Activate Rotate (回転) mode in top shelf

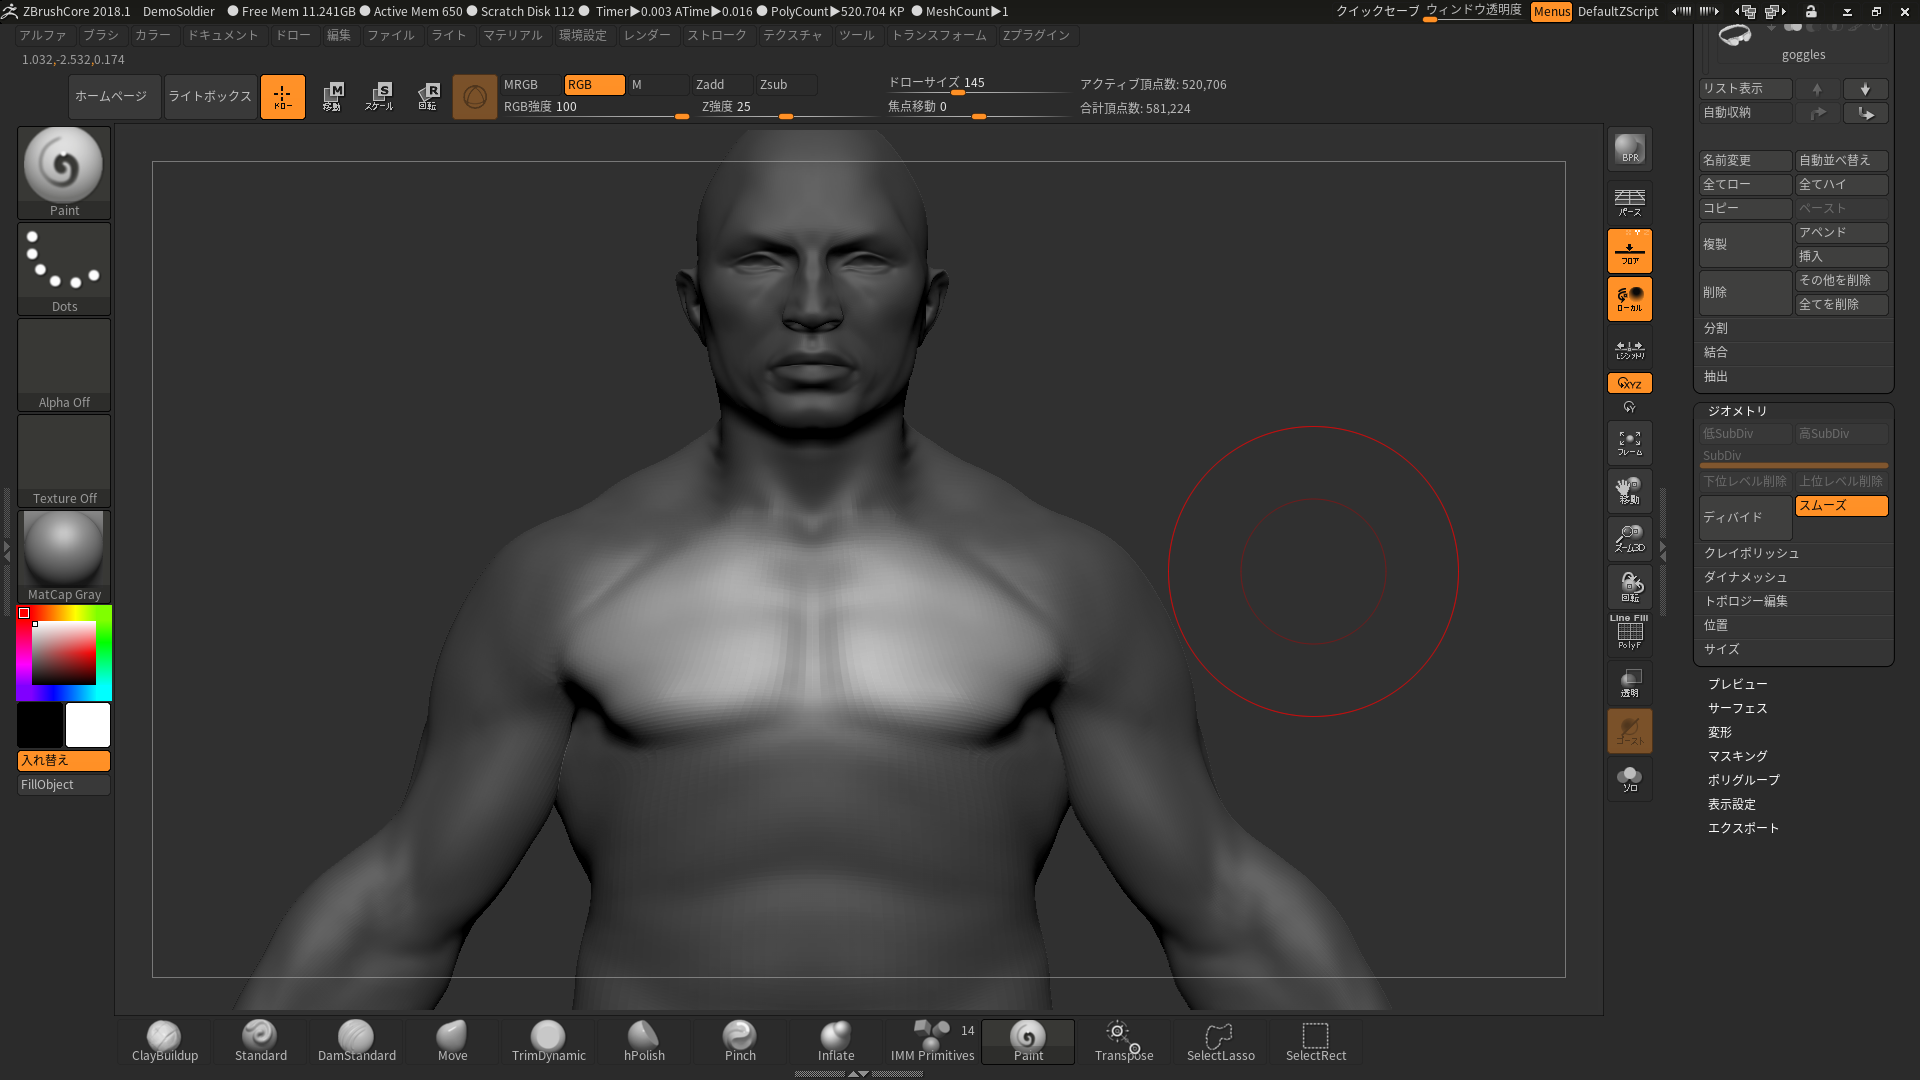427,97
